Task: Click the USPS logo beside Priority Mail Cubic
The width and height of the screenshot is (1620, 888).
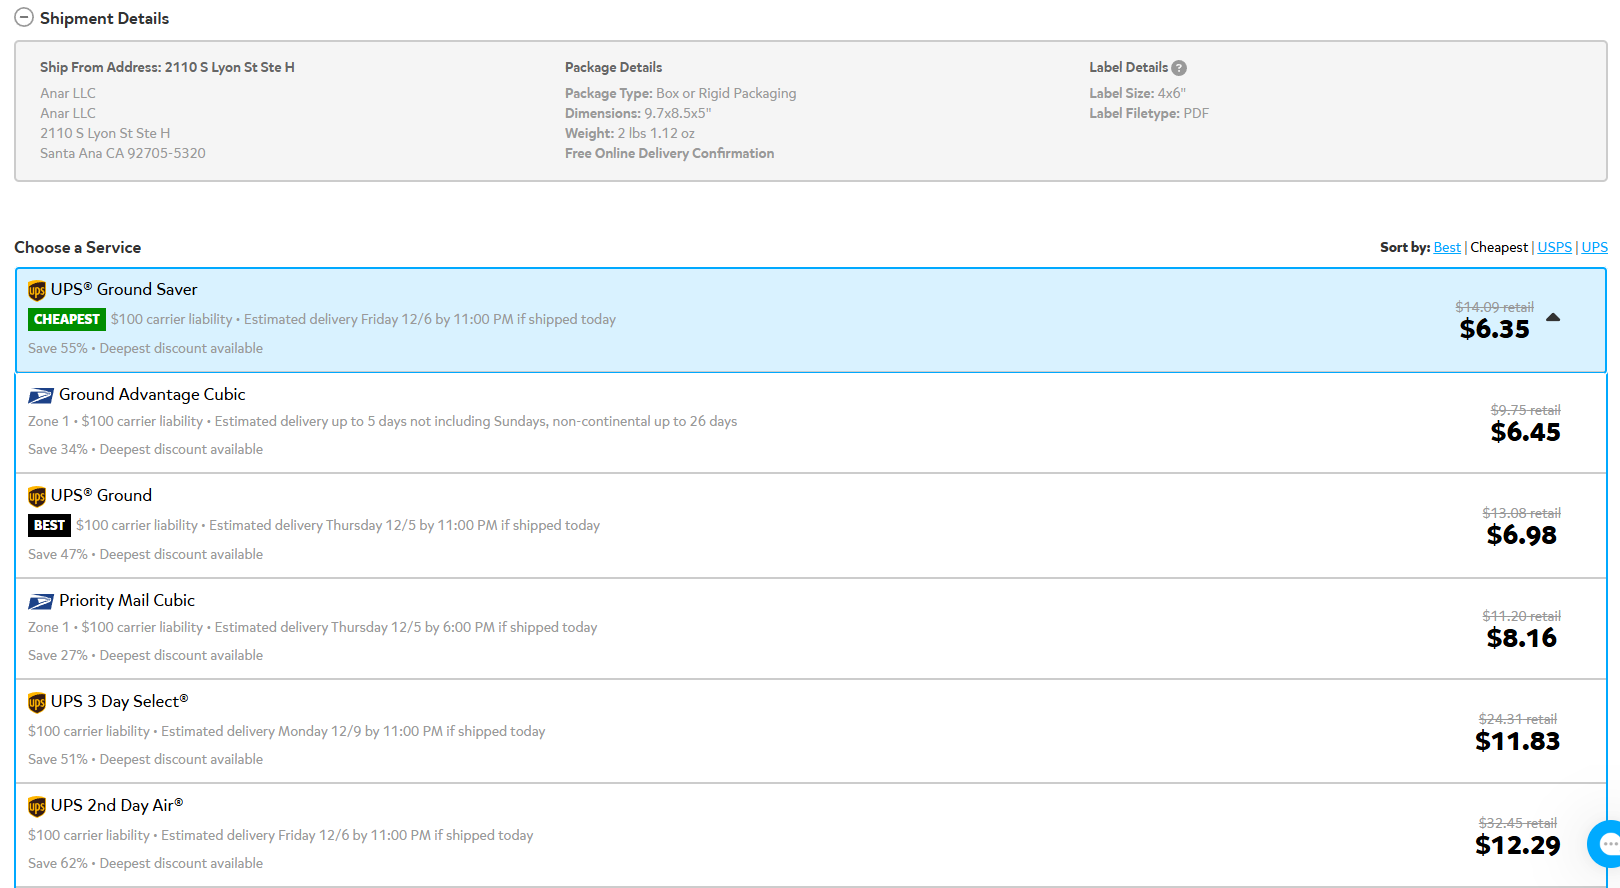Action: (x=41, y=601)
